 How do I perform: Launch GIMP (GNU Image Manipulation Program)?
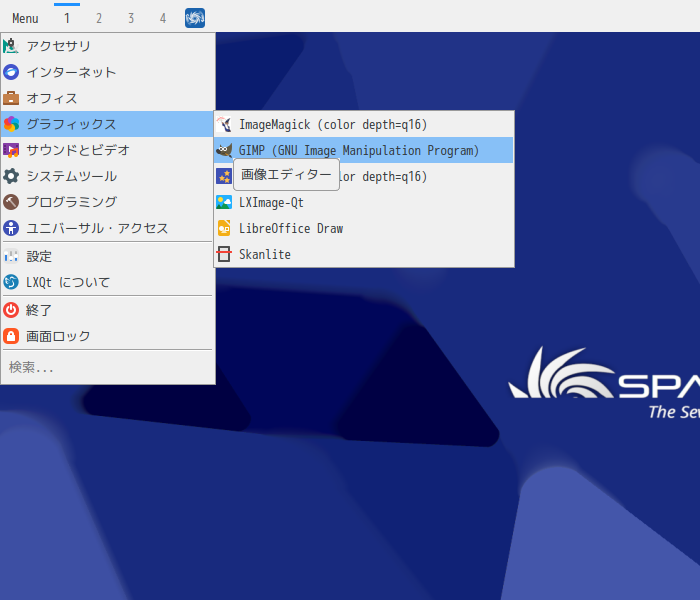click(x=364, y=150)
